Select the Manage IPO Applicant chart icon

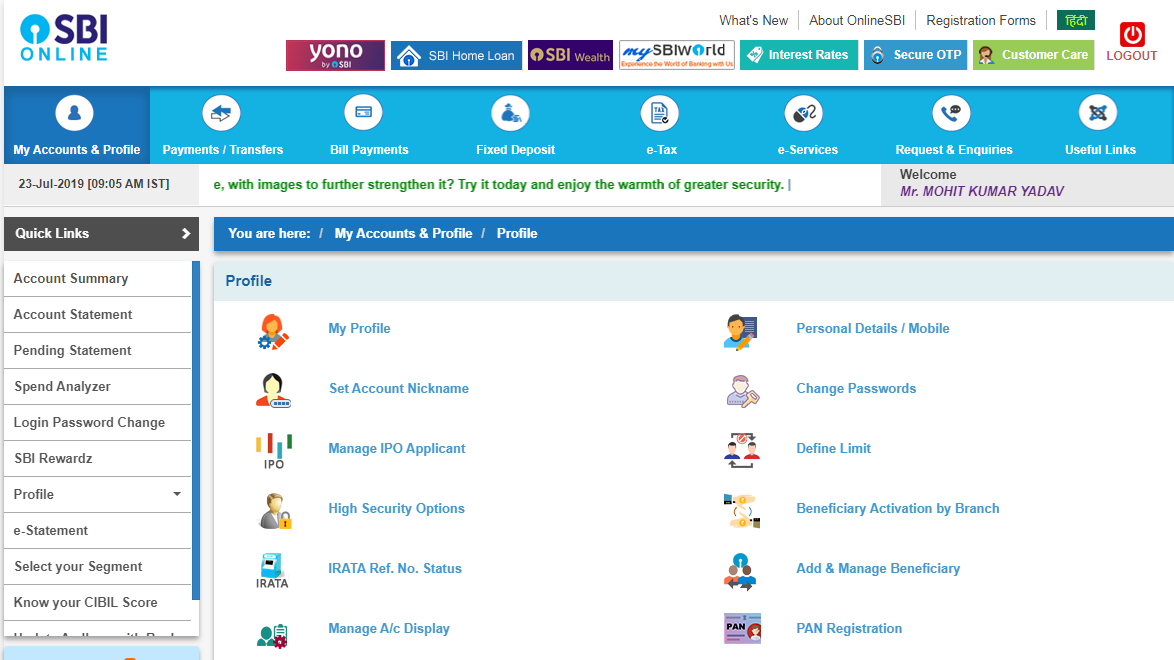tap(272, 448)
